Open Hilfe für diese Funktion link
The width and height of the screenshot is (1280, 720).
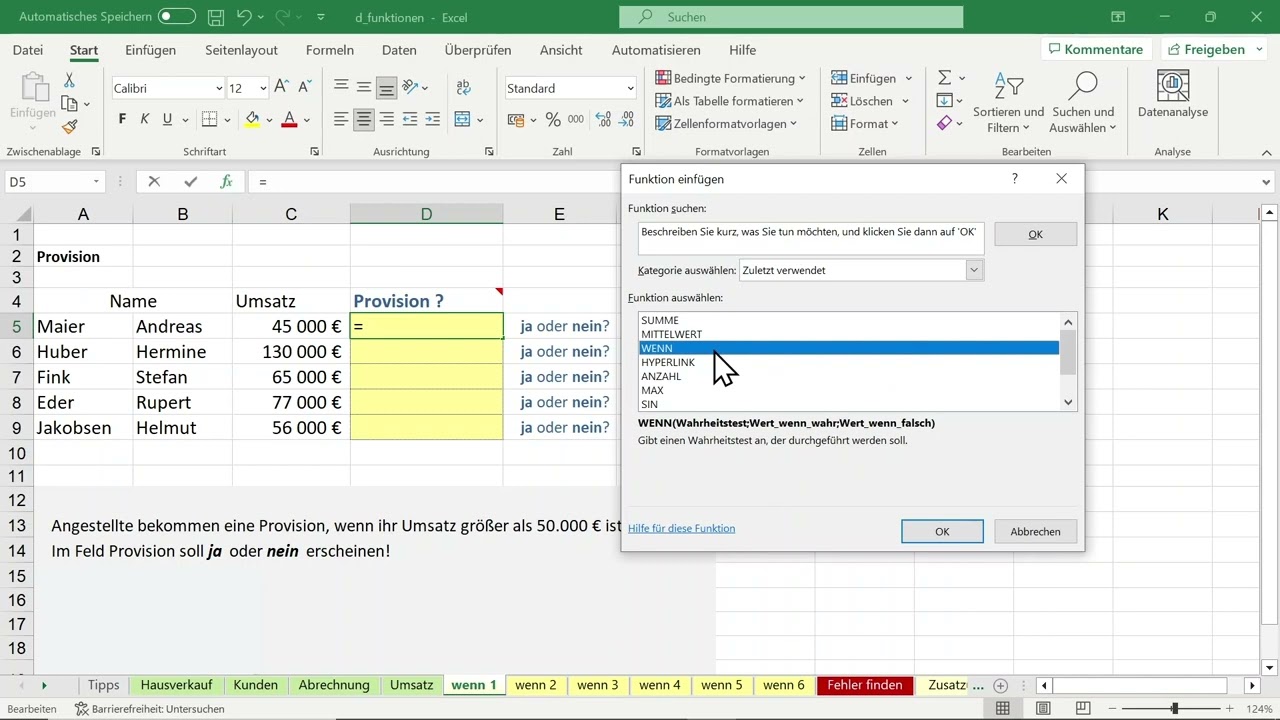681,528
